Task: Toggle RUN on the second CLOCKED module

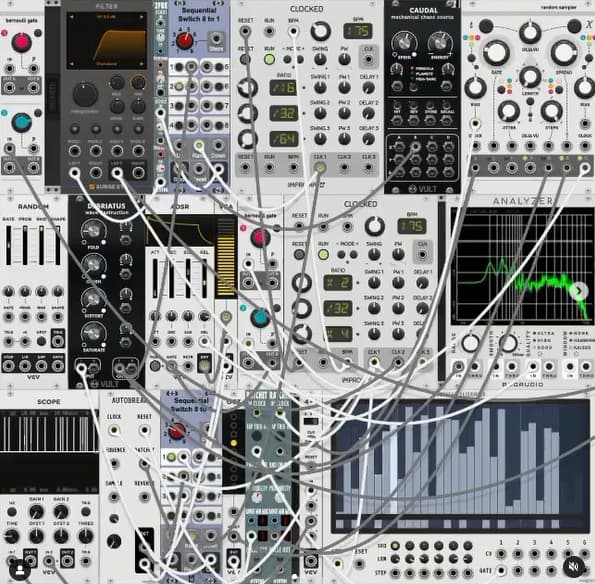Action: [x=323, y=254]
